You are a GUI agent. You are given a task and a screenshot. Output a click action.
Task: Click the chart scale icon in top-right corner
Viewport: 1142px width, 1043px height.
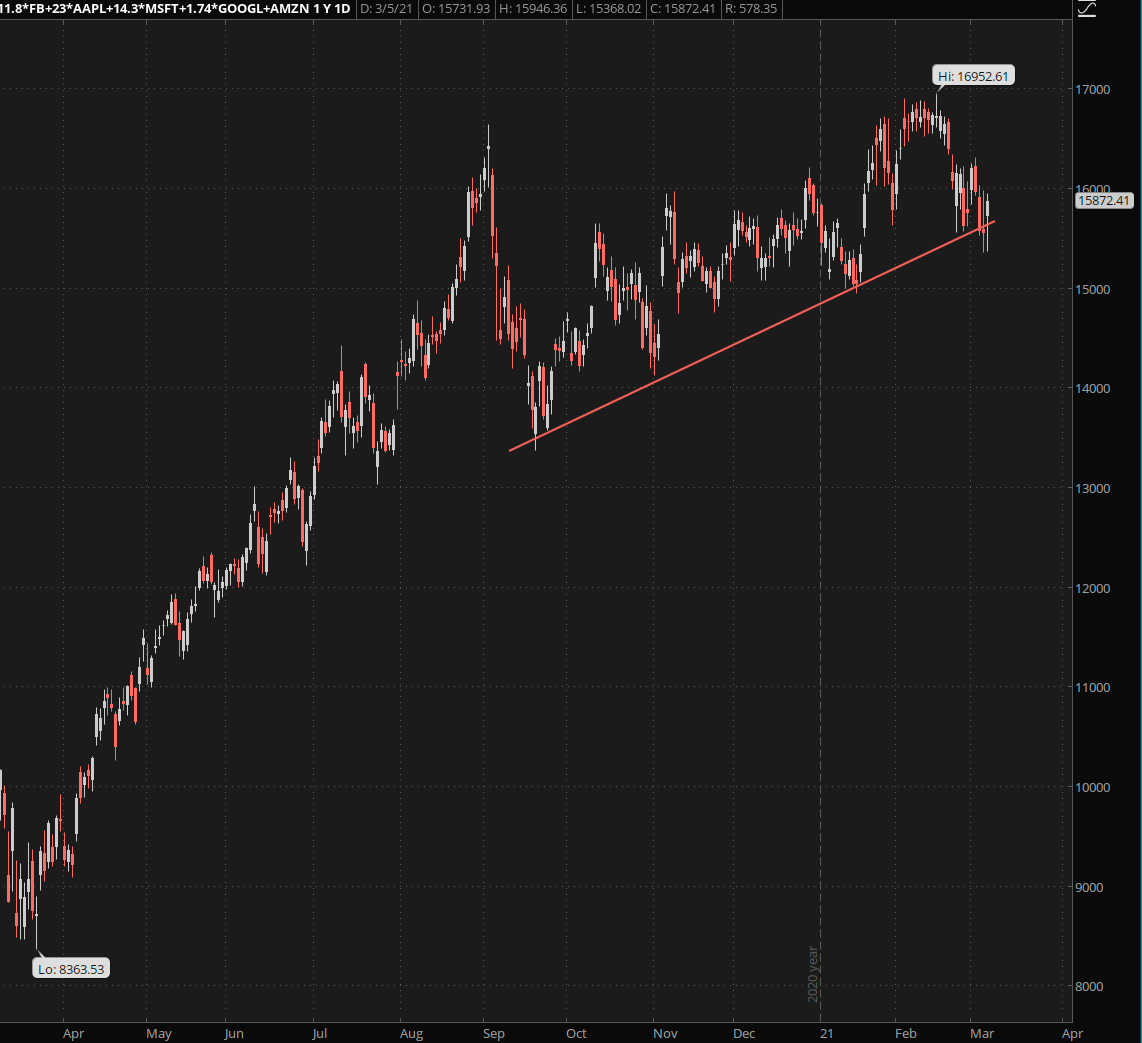(1088, 9)
